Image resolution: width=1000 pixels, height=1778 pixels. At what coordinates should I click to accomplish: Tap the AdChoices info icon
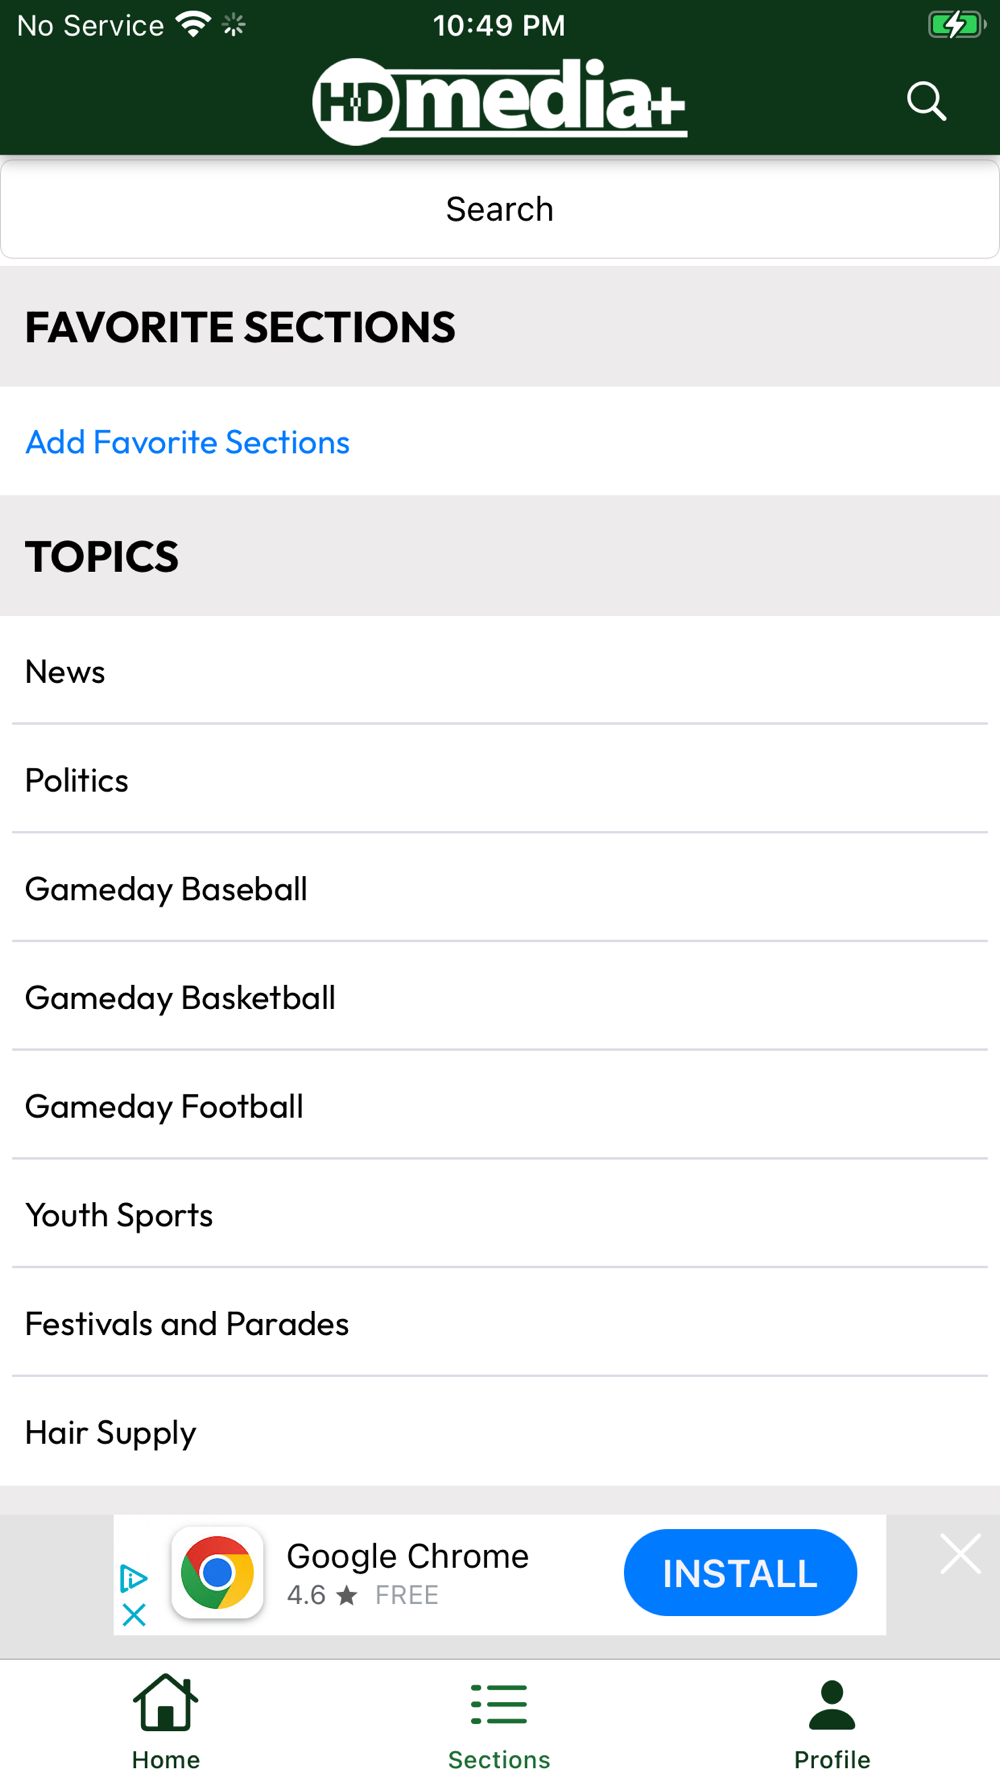pyautogui.click(x=133, y=1578)
